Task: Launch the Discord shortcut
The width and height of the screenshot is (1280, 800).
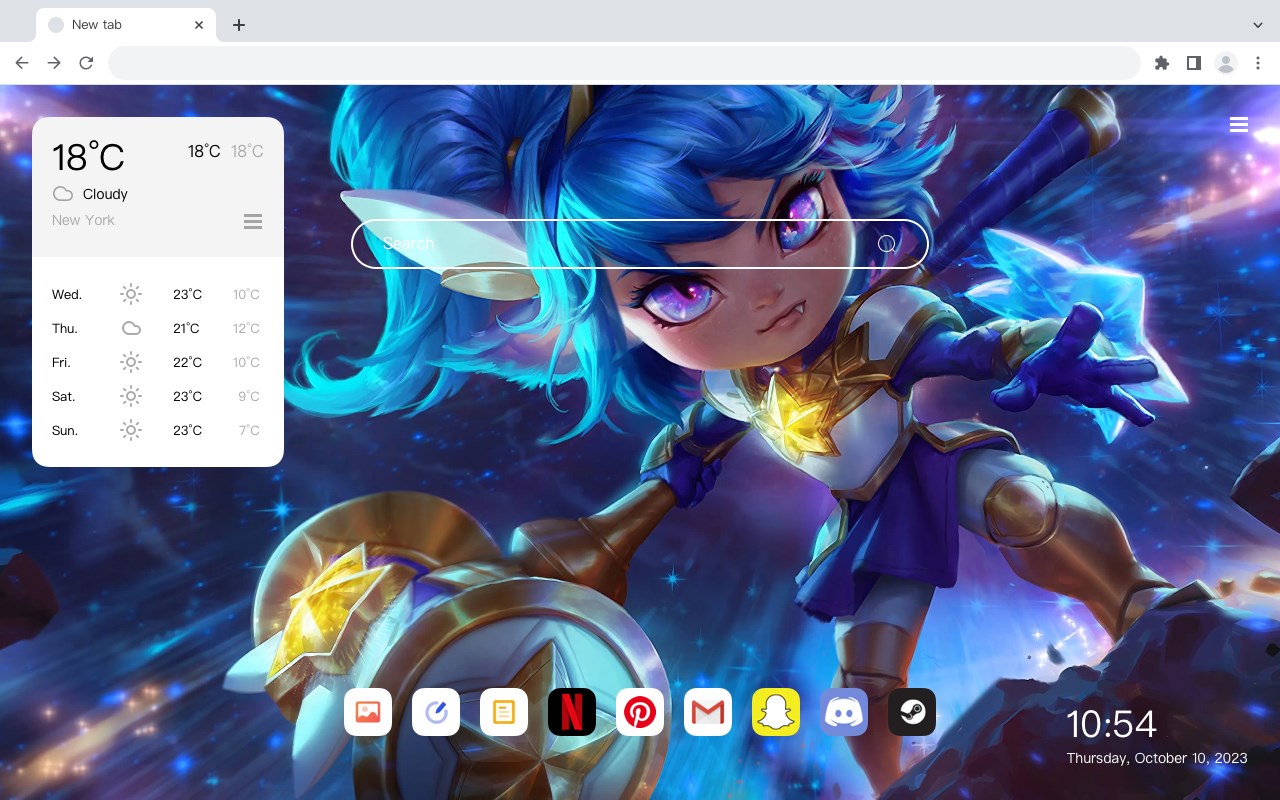Action: point(844,712)
